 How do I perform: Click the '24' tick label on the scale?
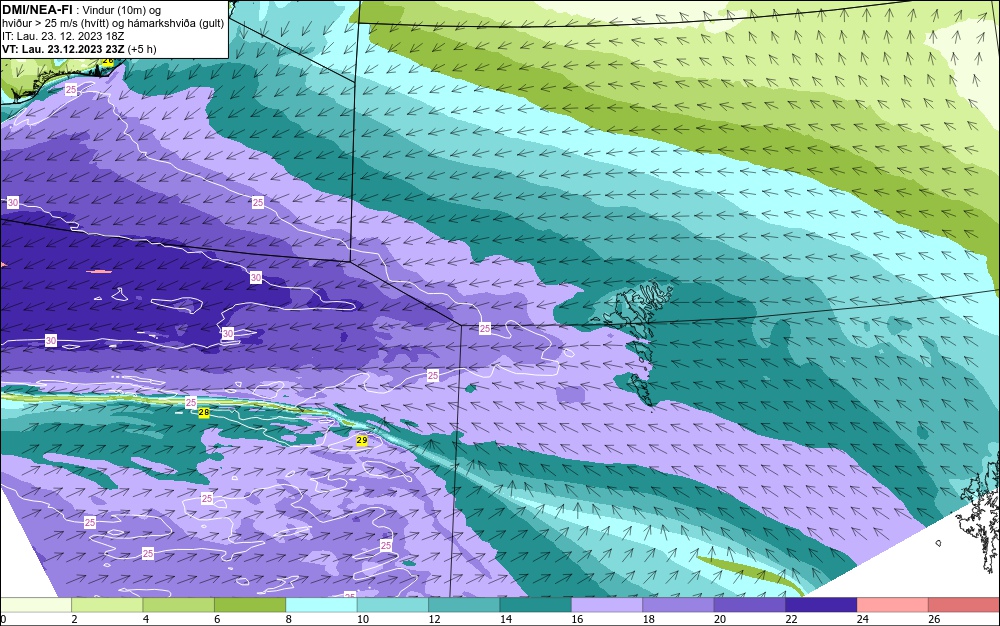coord(863,619)
